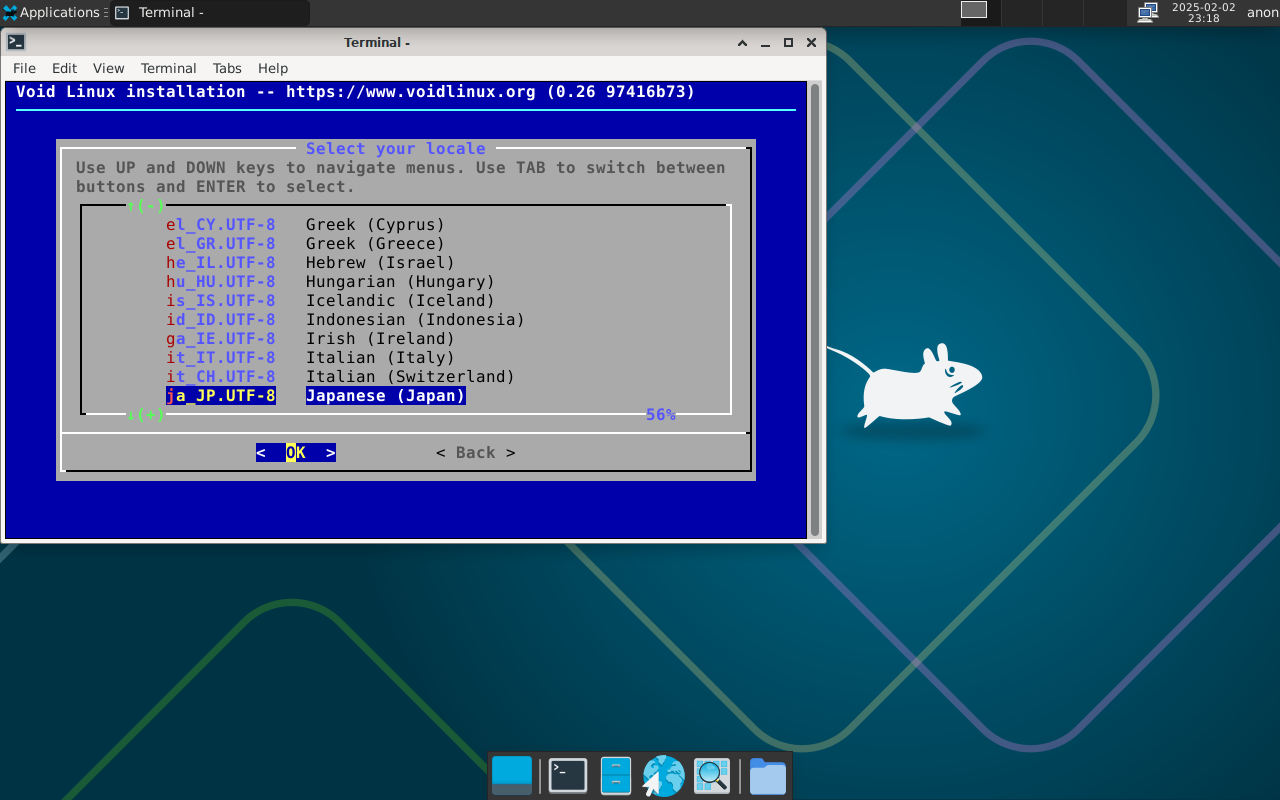Viewport: 1280px width, 800px height.
Task: Launch the Web Browser from the dock
Action: click(663, 776)
